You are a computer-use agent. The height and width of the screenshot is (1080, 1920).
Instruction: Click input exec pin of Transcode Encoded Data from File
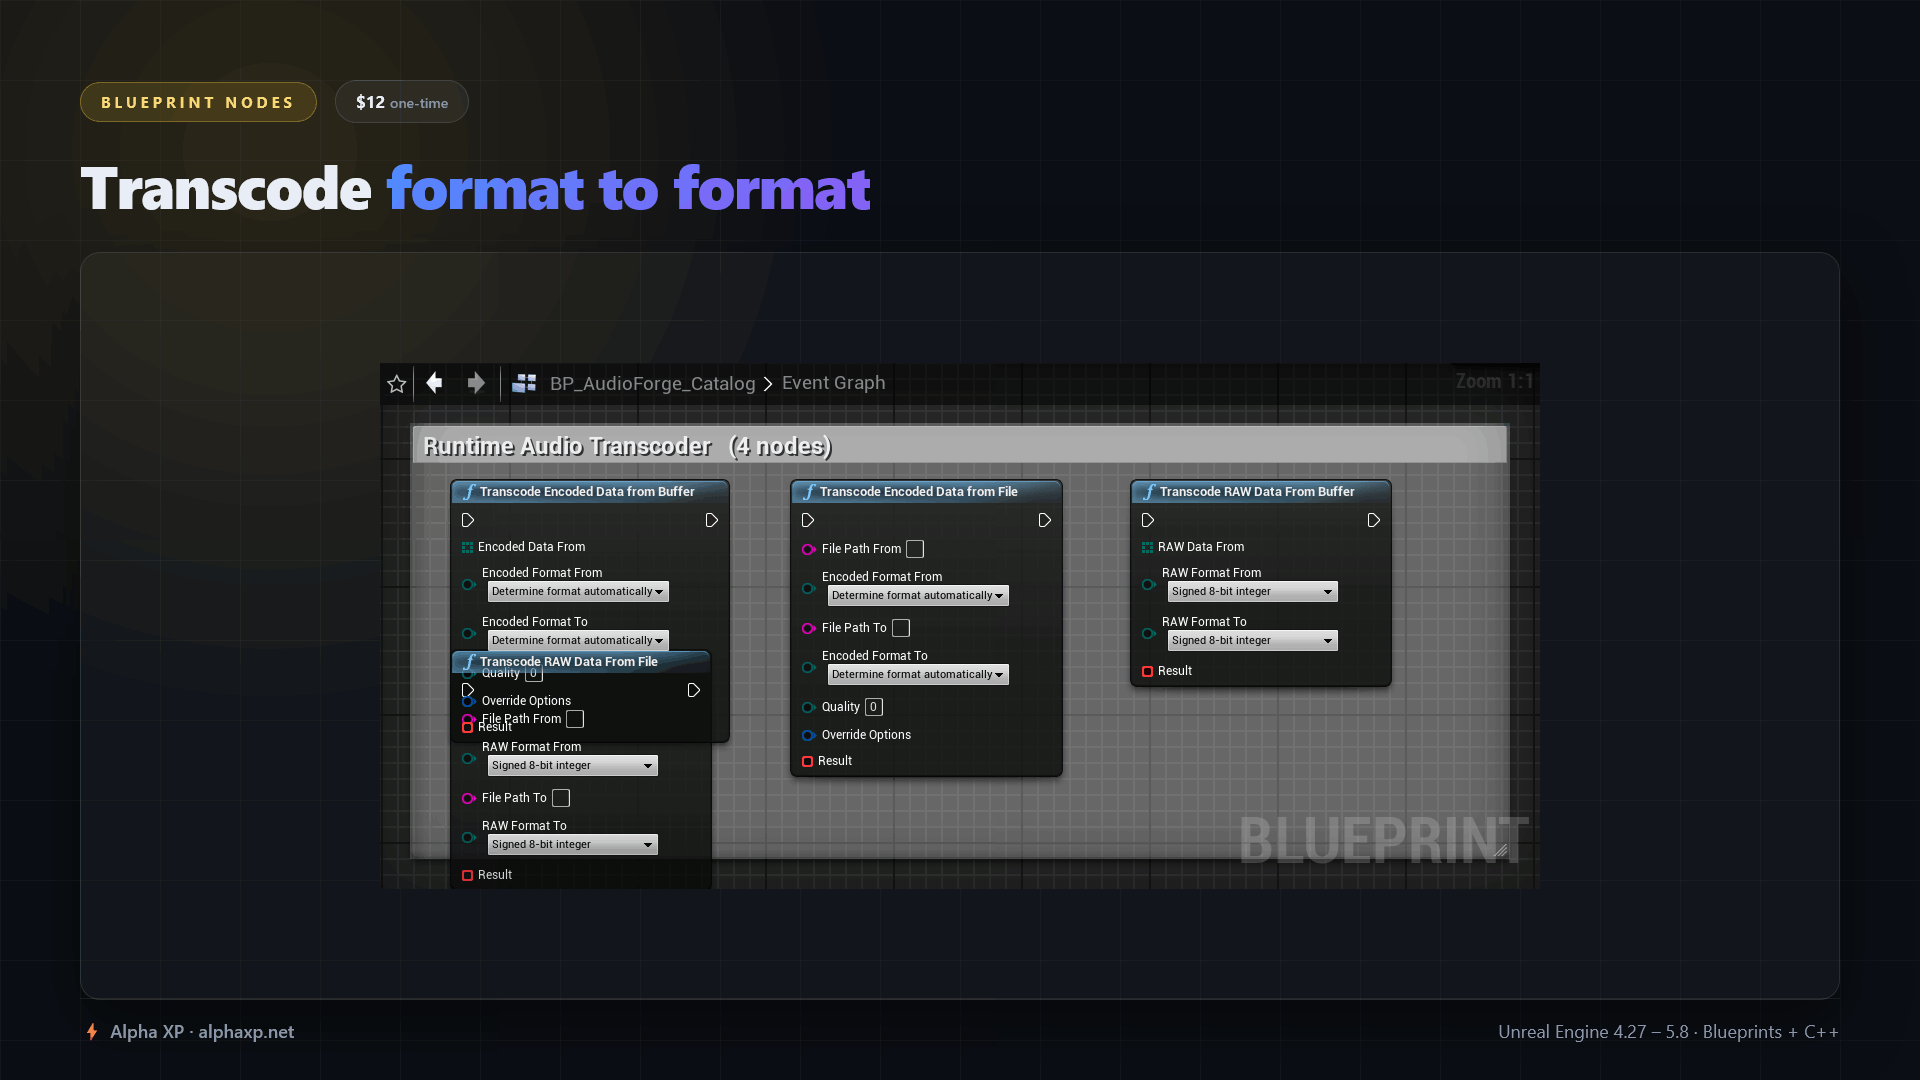(x=808, y=521)
